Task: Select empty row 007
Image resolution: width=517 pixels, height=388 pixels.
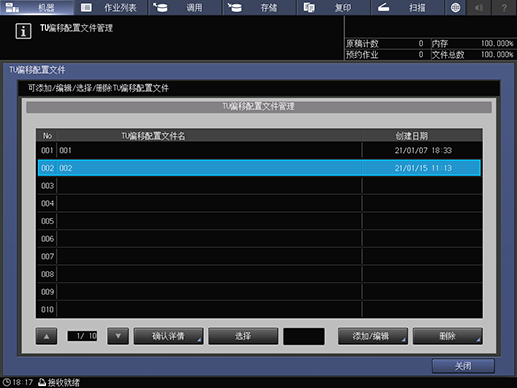Action: coord(259,256)
